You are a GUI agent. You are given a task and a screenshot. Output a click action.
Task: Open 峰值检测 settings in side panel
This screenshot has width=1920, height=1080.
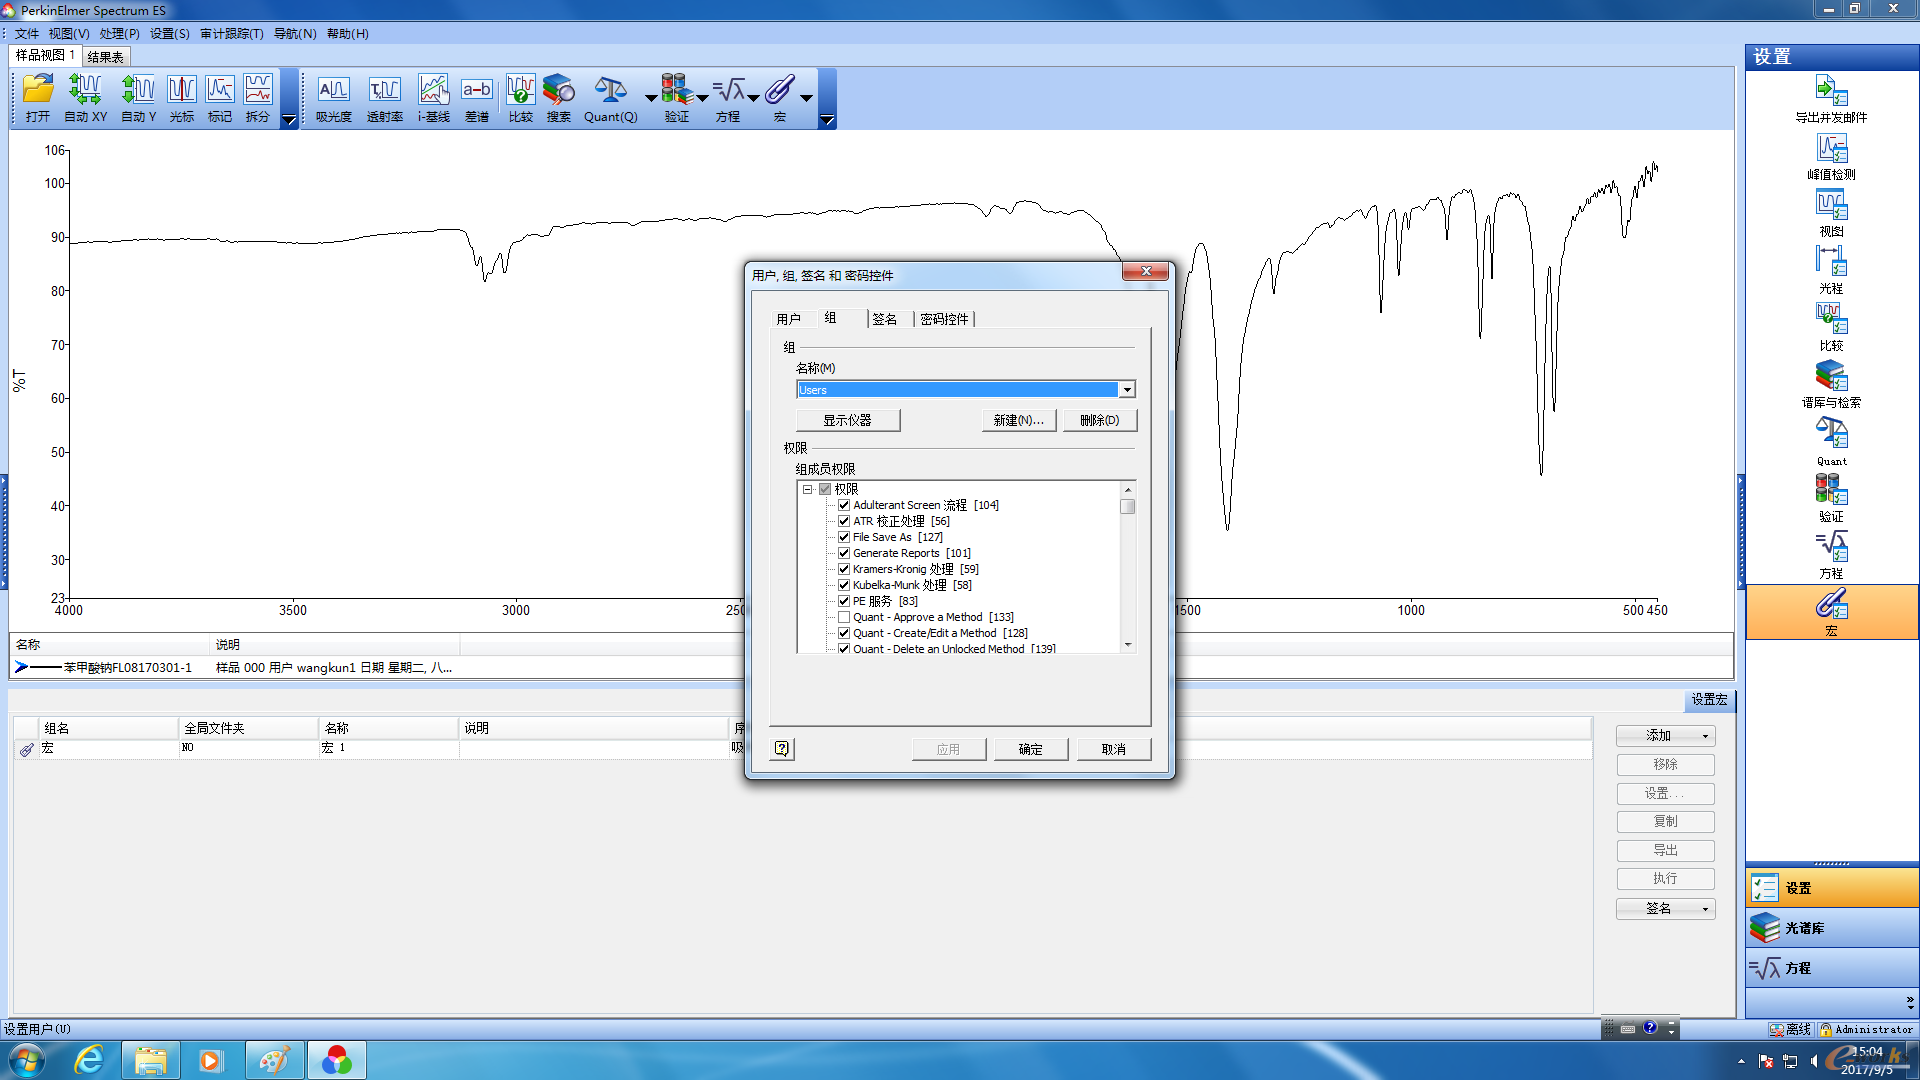1831,156
